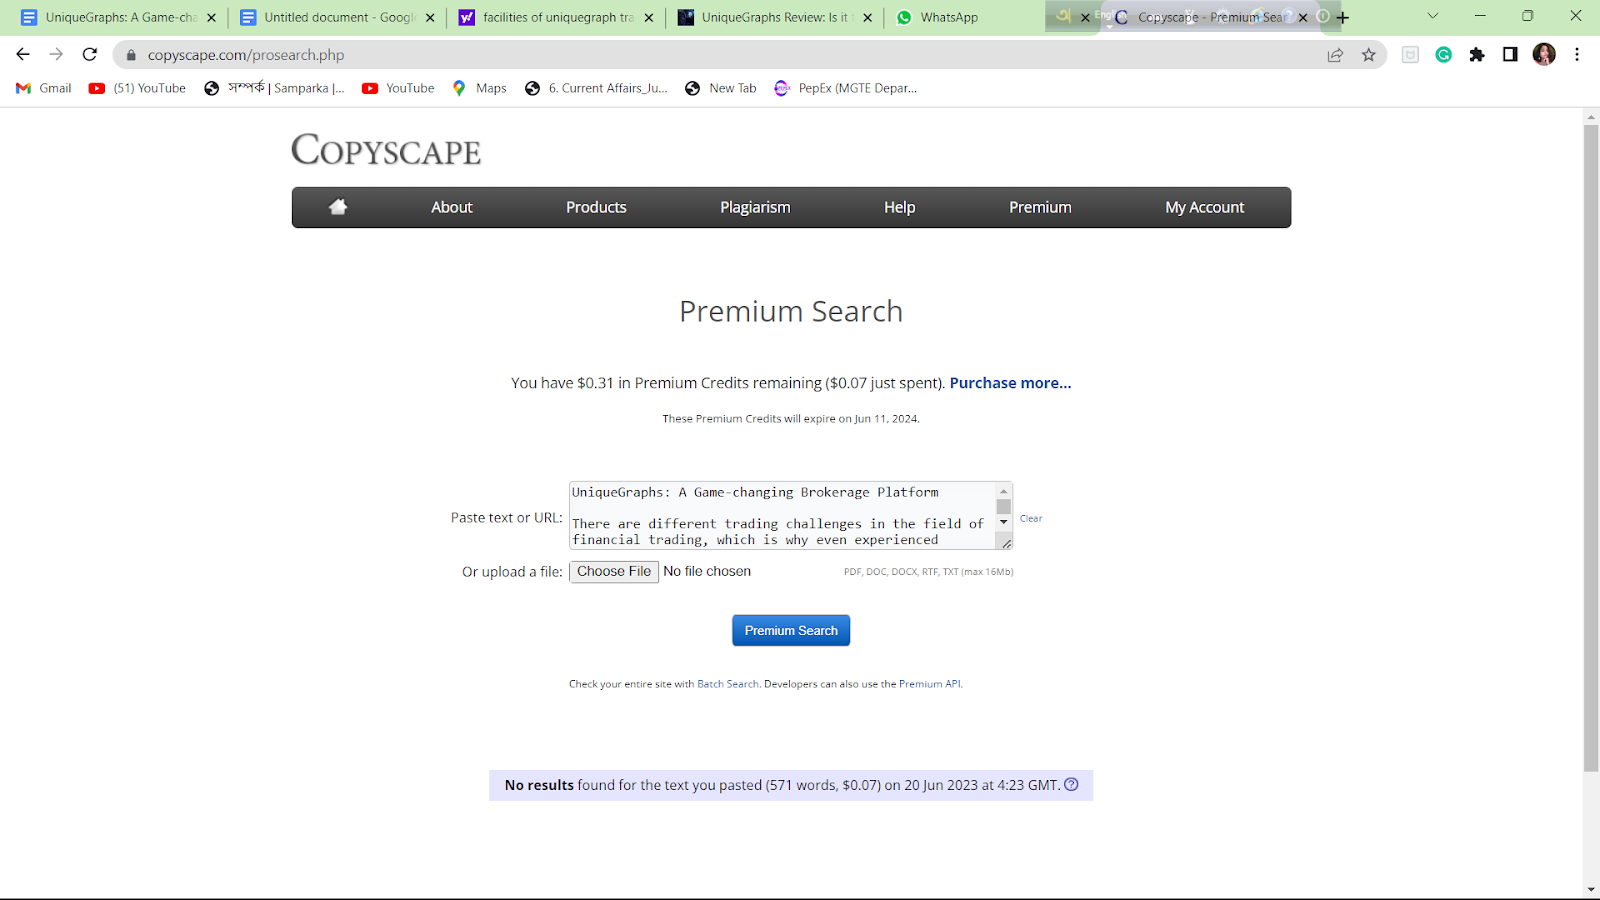The image size is (1600, 900).
Task: Click the text box scroll-up arrow
Action: pos(1004,491)
